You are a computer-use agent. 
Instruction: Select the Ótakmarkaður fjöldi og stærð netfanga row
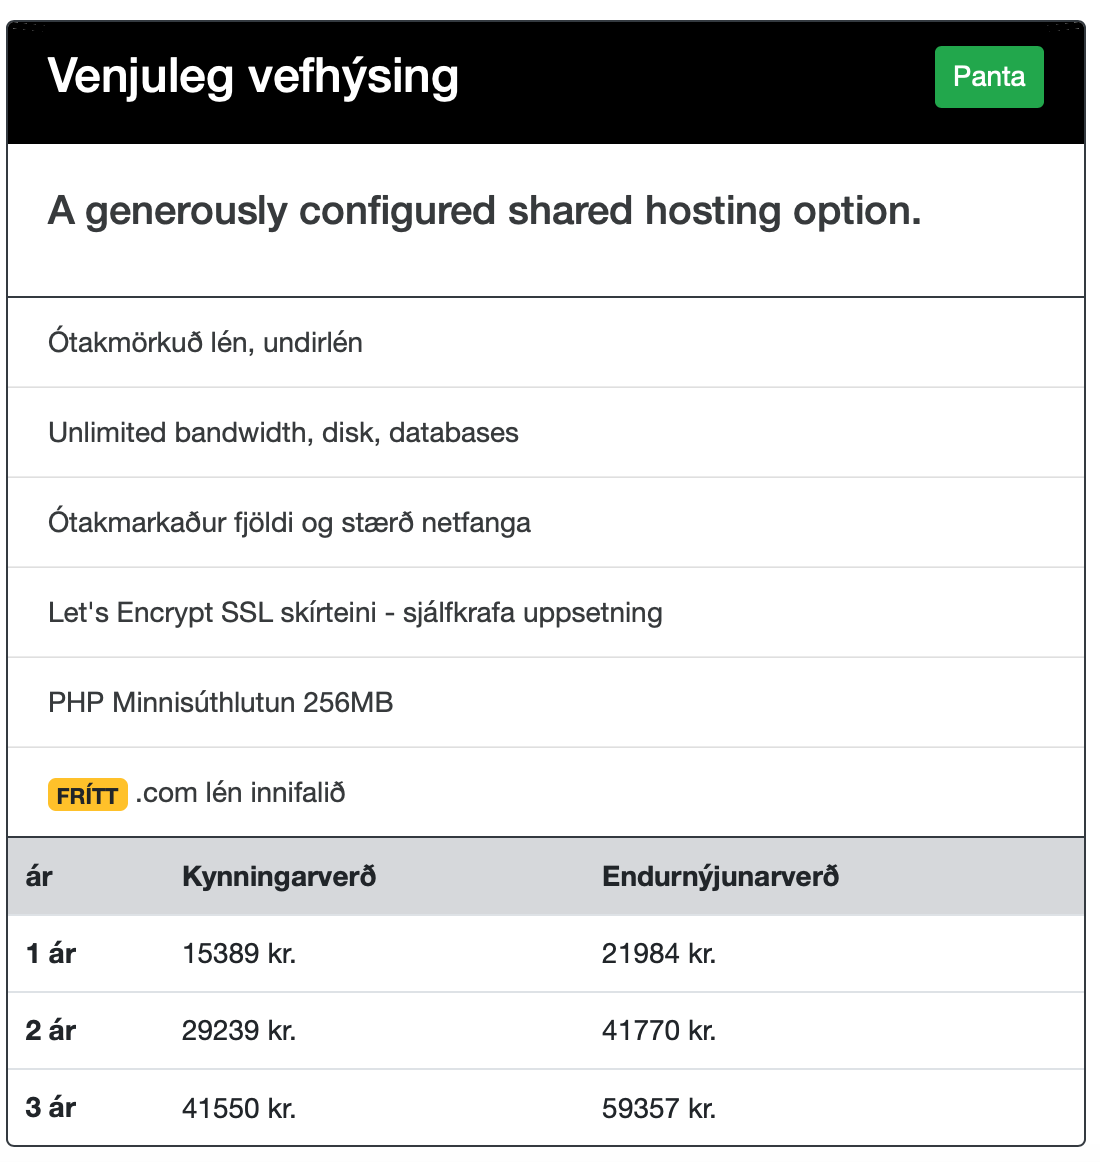(290, 522)
